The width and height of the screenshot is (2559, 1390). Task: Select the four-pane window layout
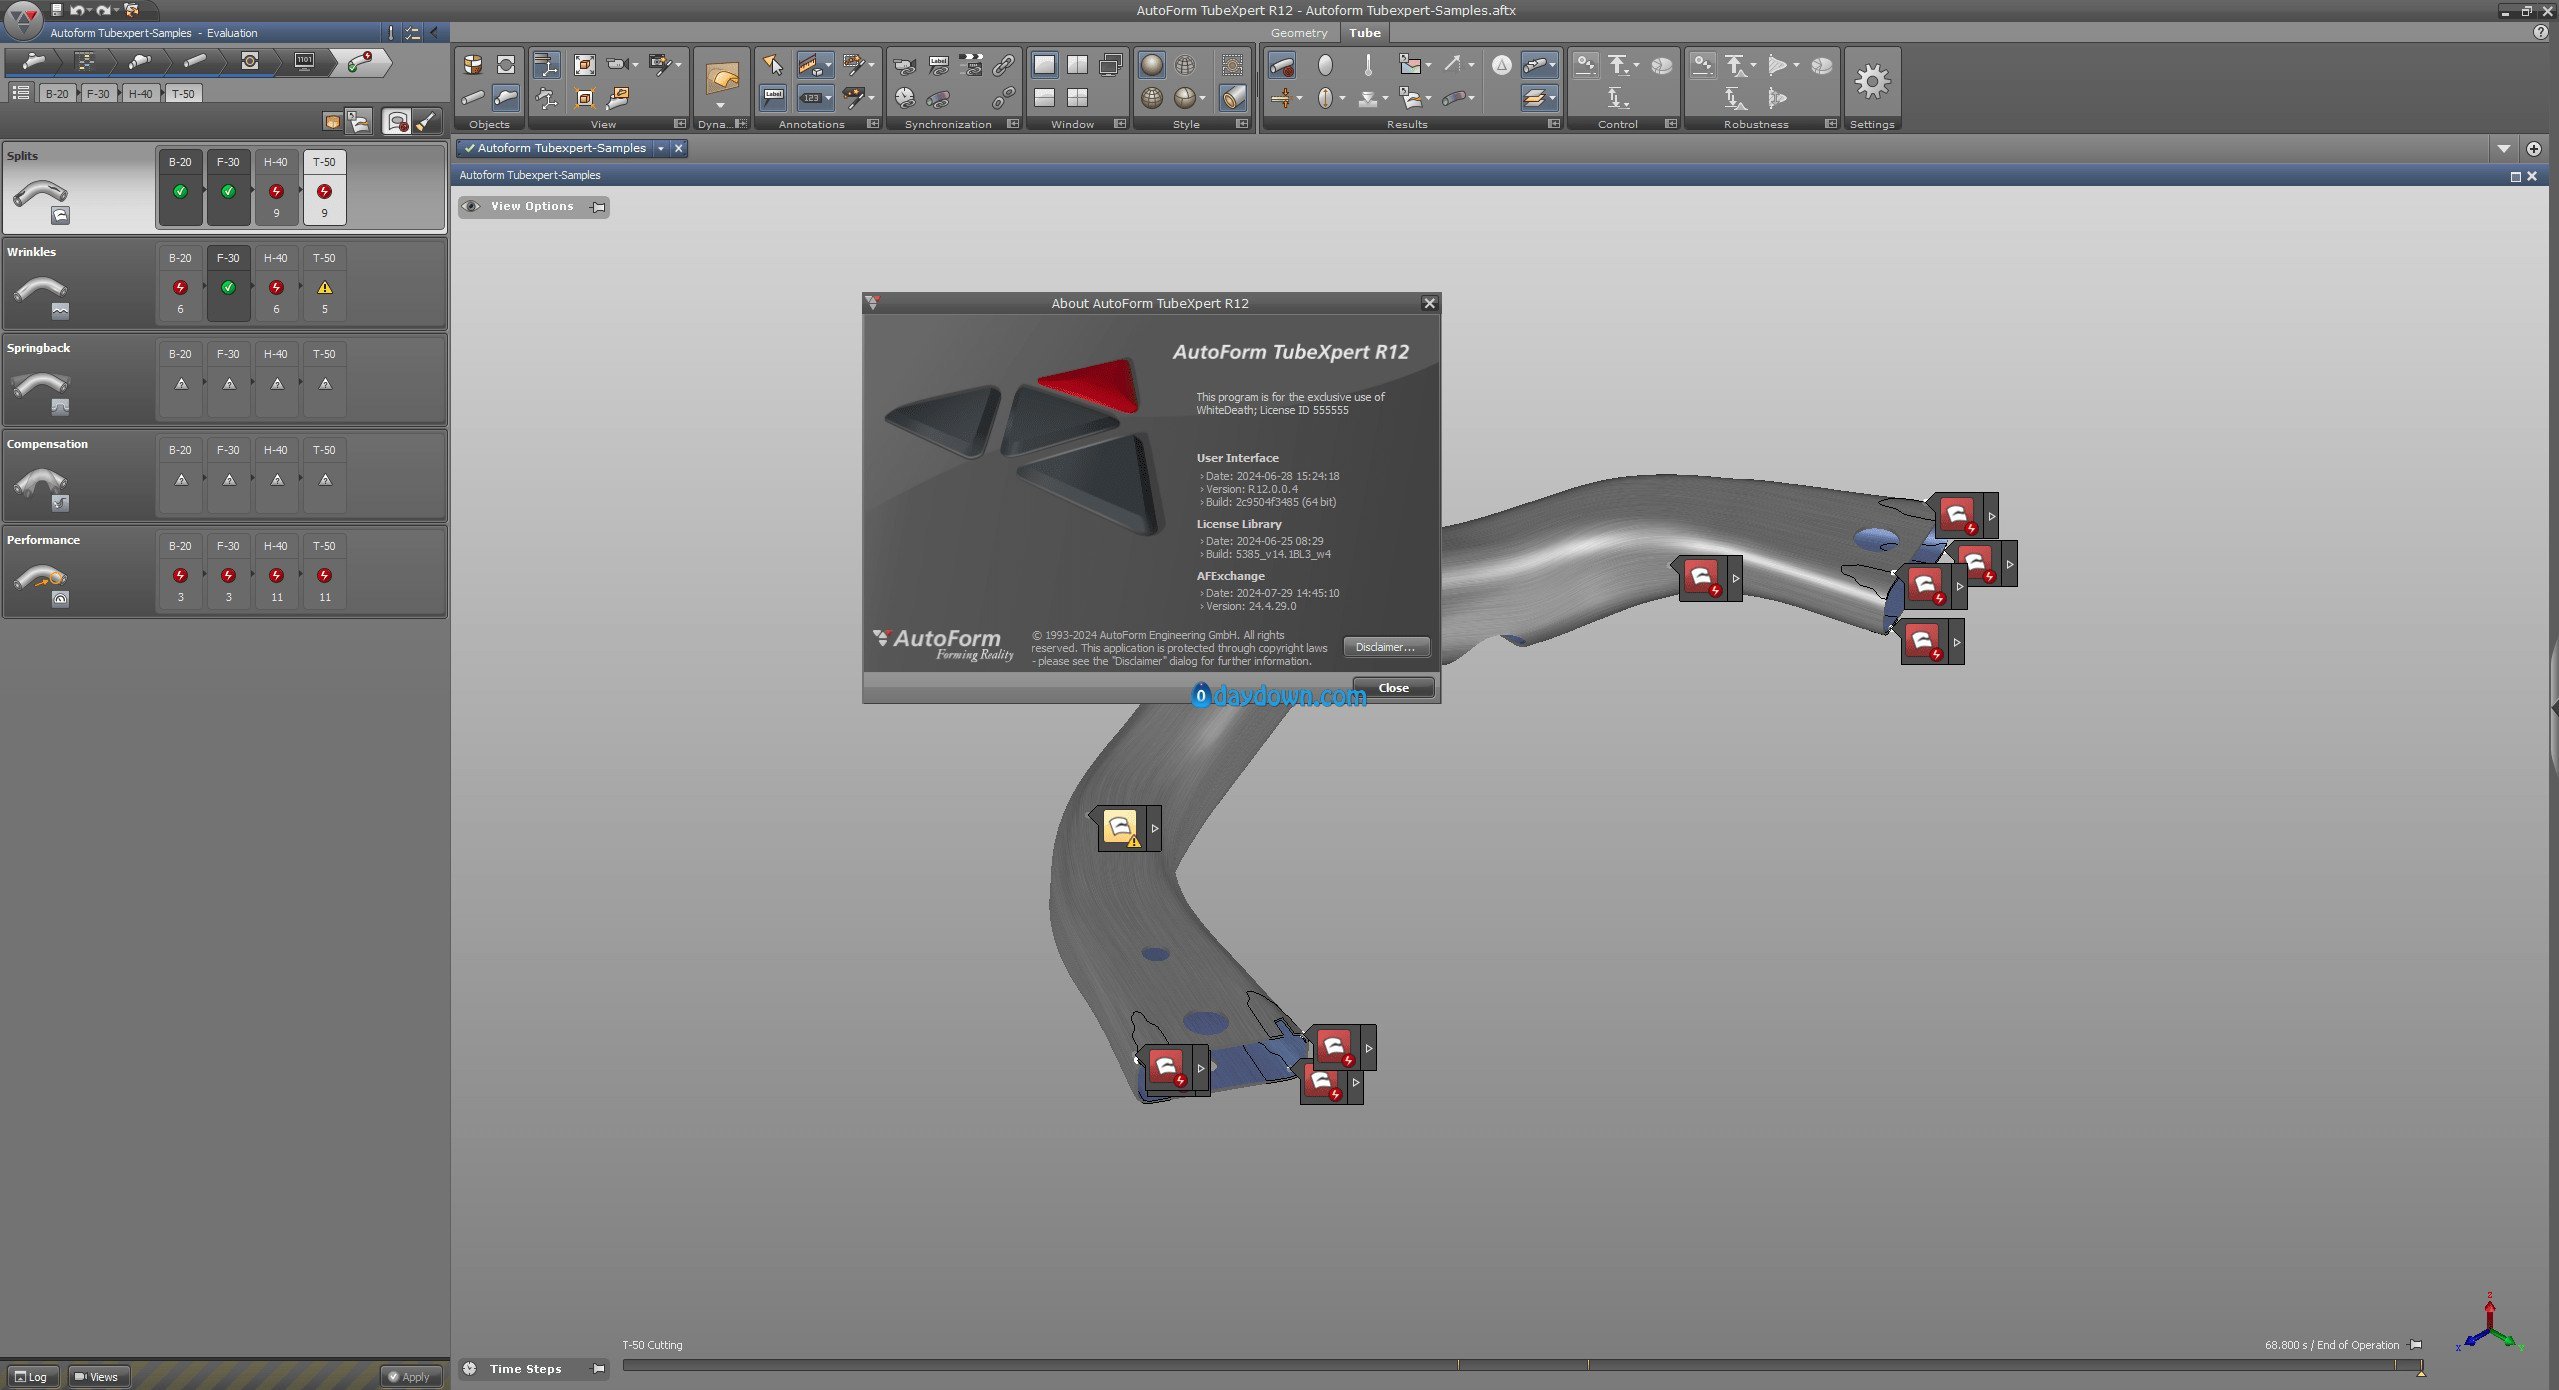point(1077,98)
